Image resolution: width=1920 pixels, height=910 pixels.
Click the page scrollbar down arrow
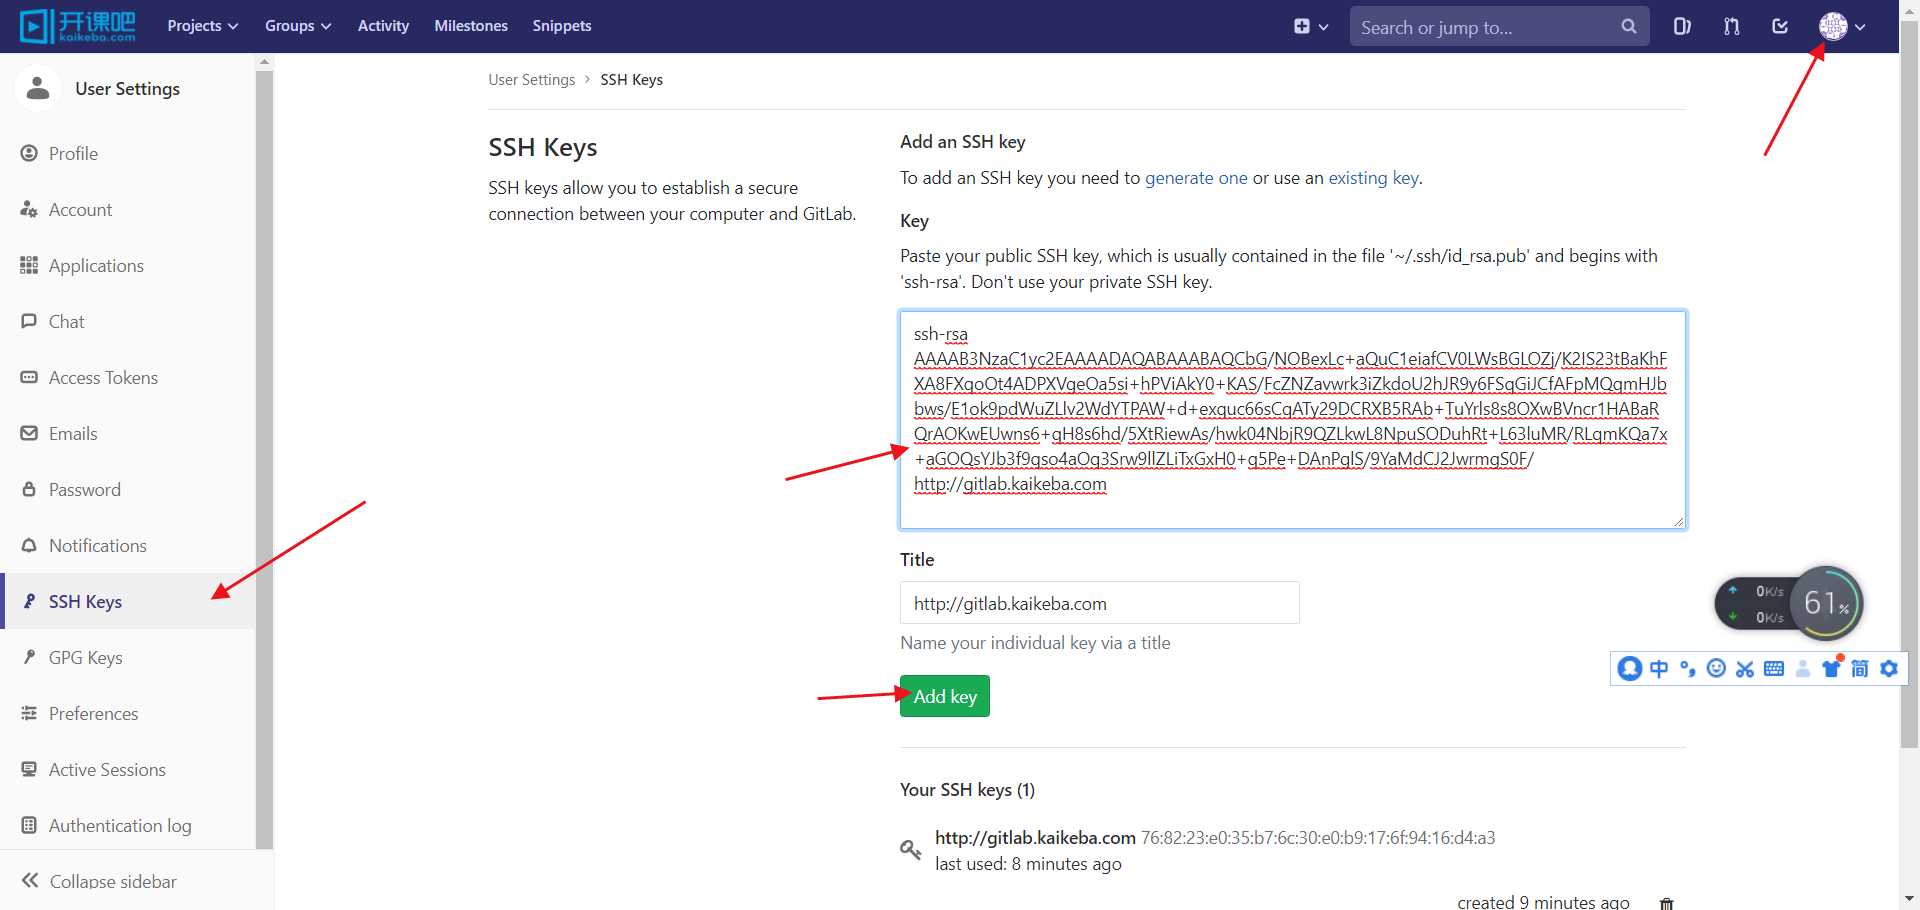point(1909,899)
